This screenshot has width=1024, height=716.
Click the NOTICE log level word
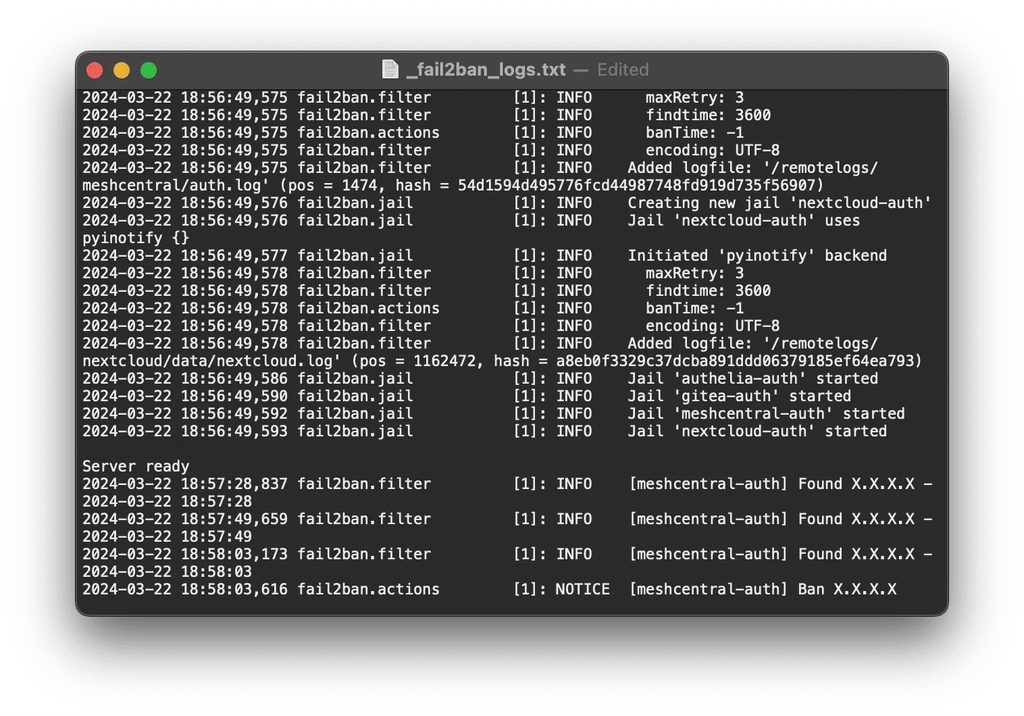(x=583, y=589)
